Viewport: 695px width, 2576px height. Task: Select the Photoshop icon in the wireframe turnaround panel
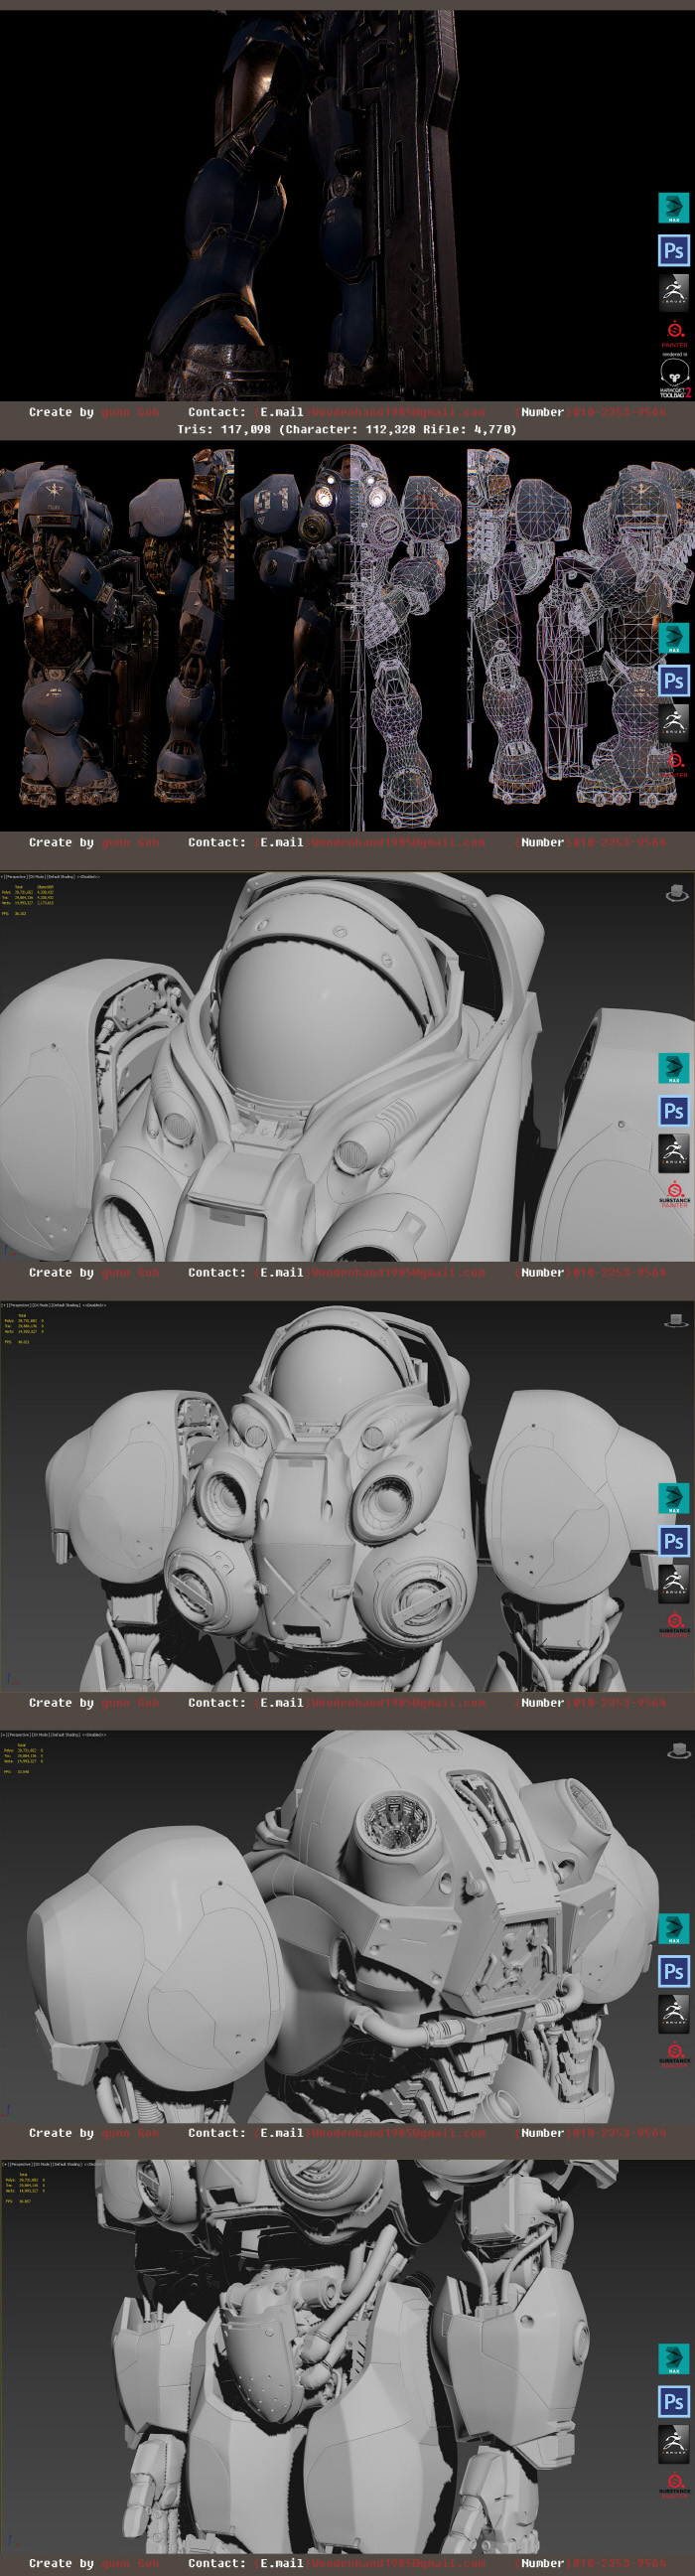[x=674, y=681]
